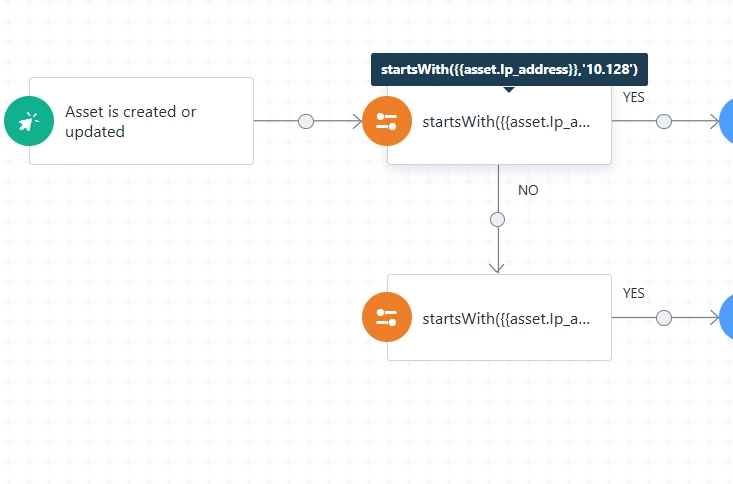Click the blue action icon after first condition

(x=726, y=121)
